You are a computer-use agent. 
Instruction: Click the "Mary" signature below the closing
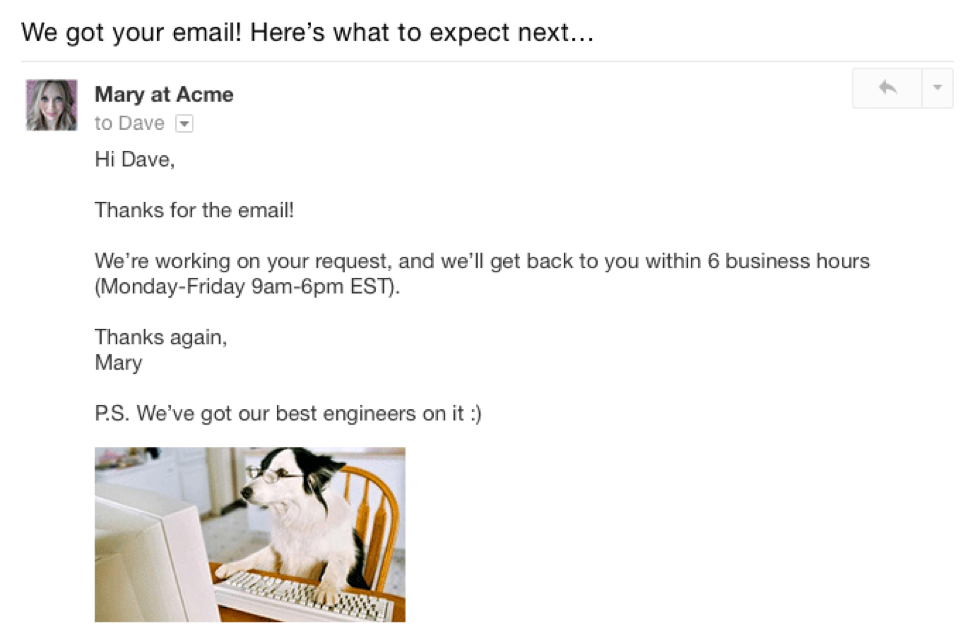pos(118,362)
